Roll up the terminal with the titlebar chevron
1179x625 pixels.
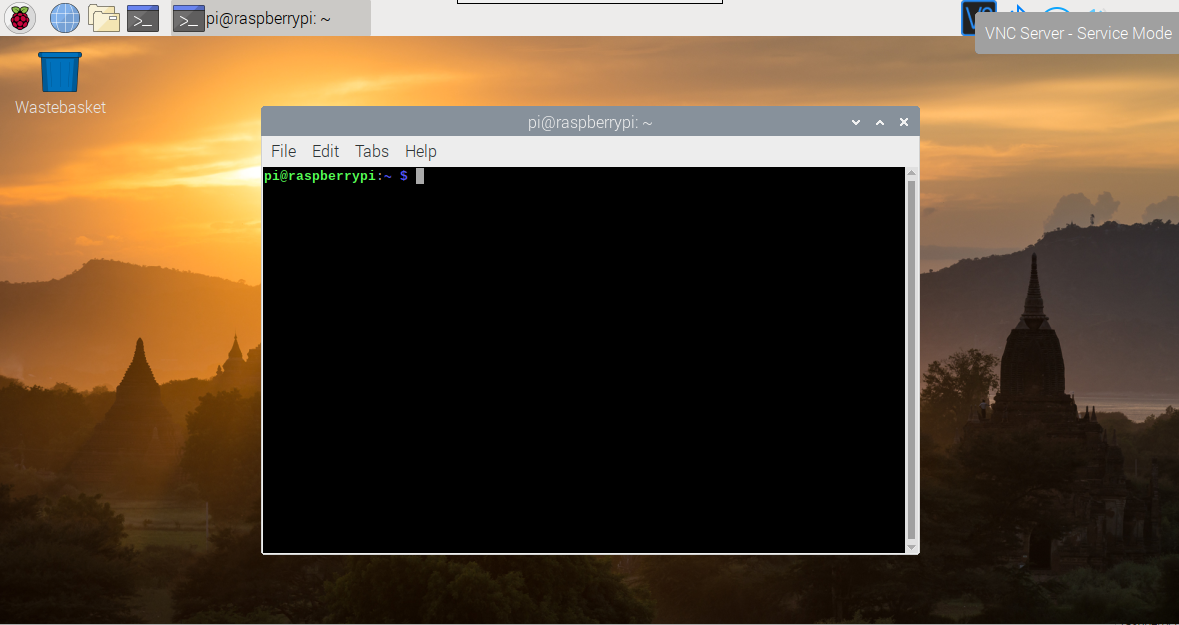tap(855, 121)
